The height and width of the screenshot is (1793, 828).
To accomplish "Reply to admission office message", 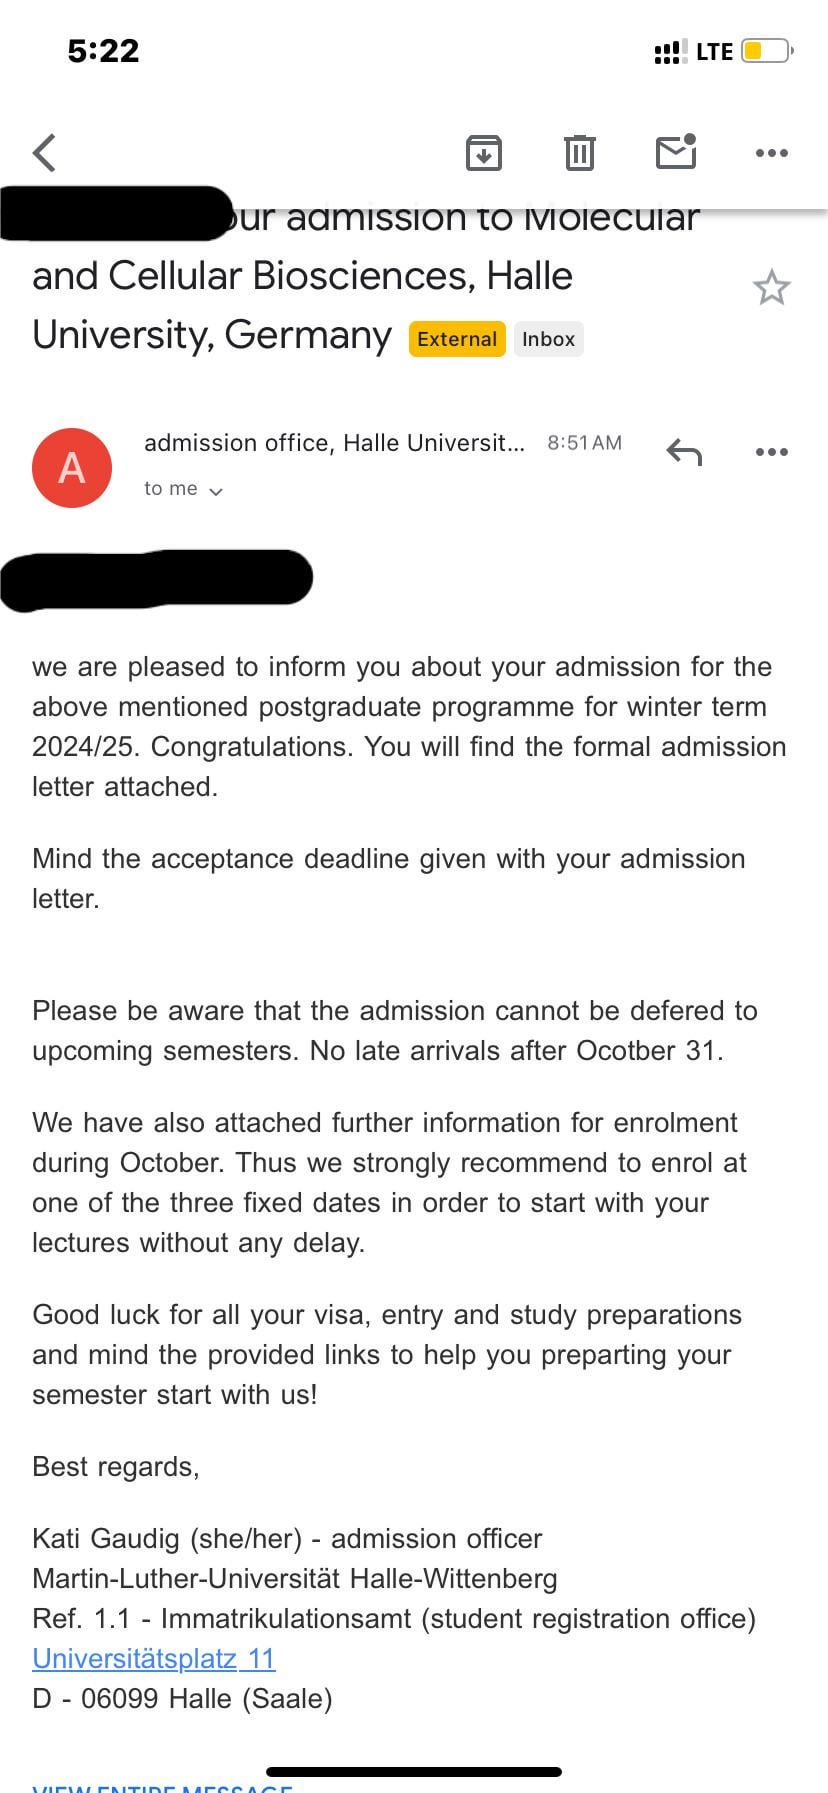I will (684, 452).
